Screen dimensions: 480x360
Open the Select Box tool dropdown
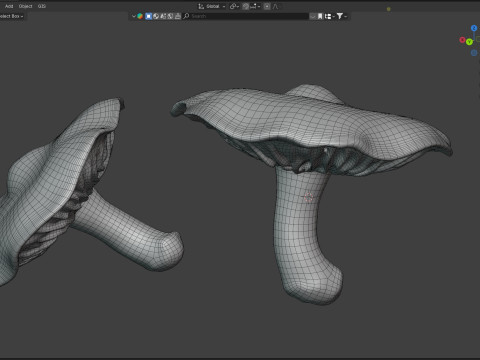click(12, 16)
